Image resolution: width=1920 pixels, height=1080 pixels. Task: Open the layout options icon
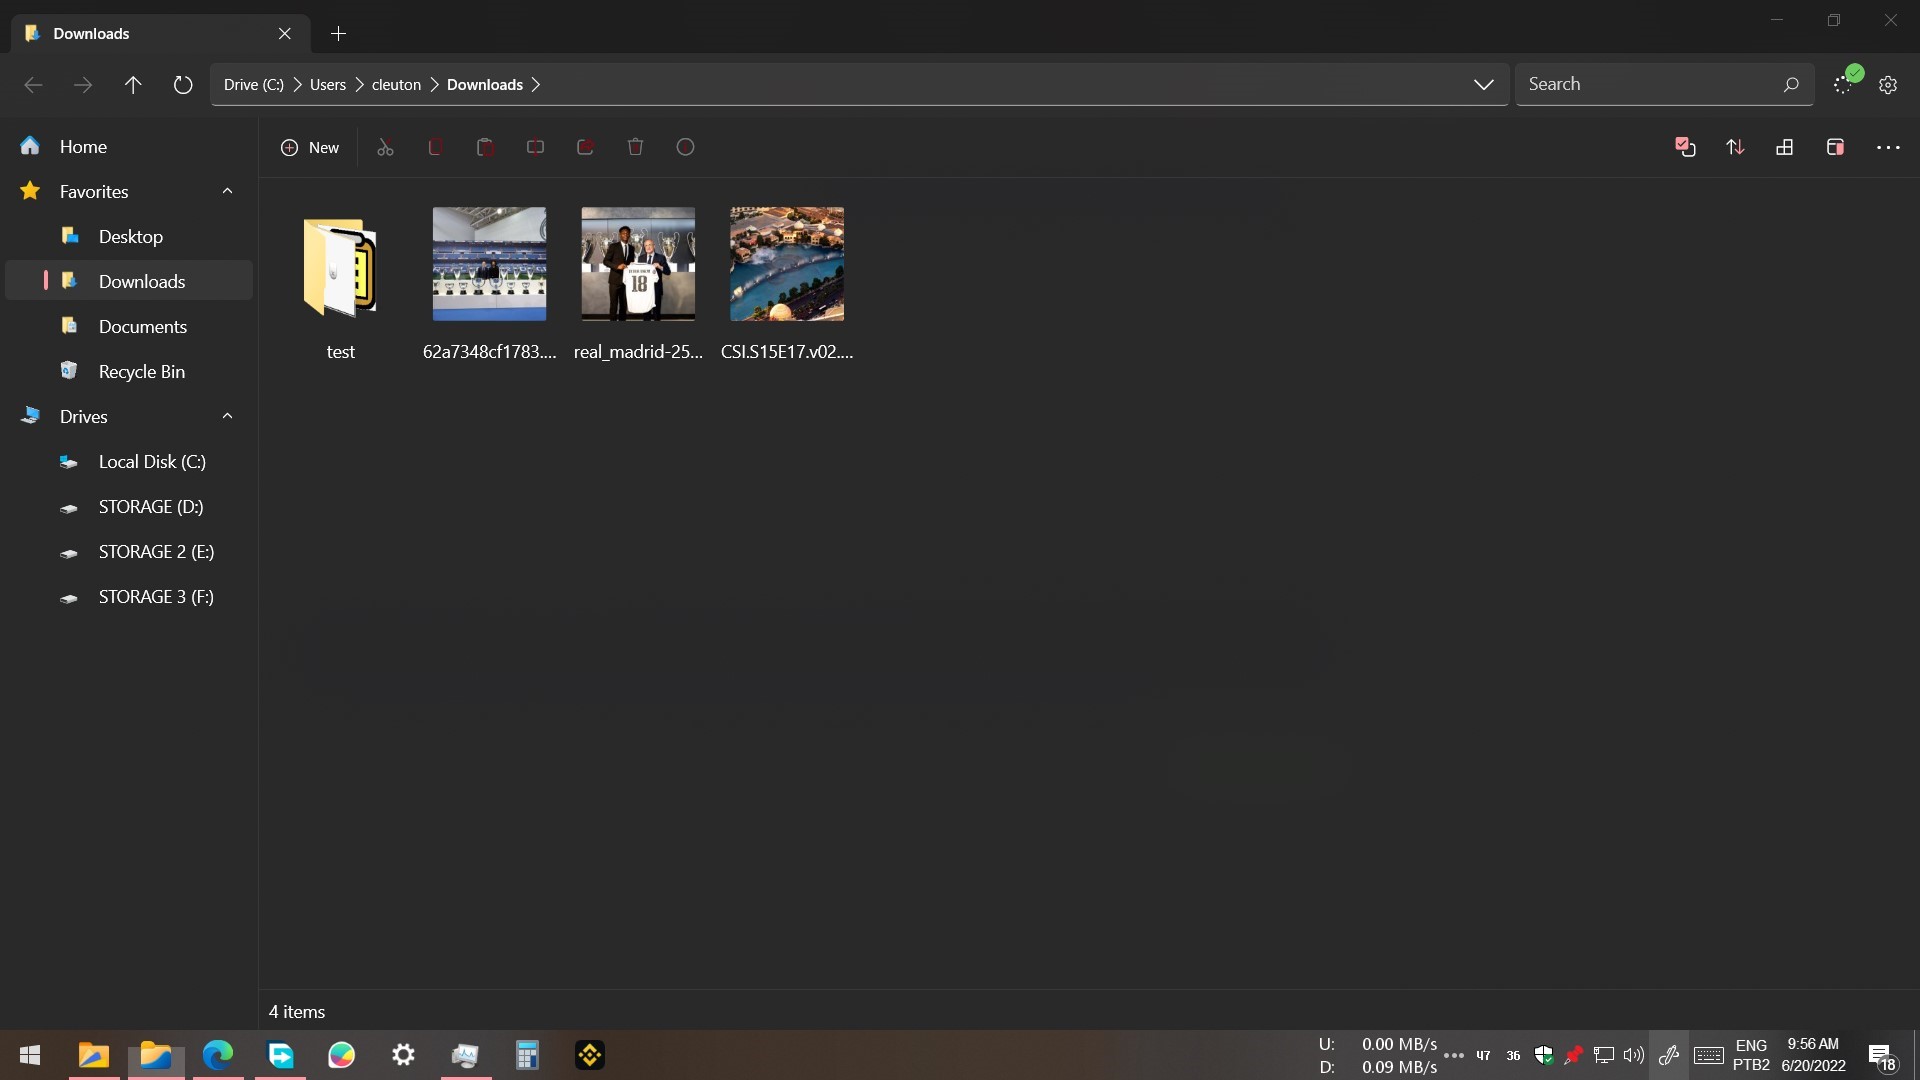pyautogui.click(x=1784, y=147)
